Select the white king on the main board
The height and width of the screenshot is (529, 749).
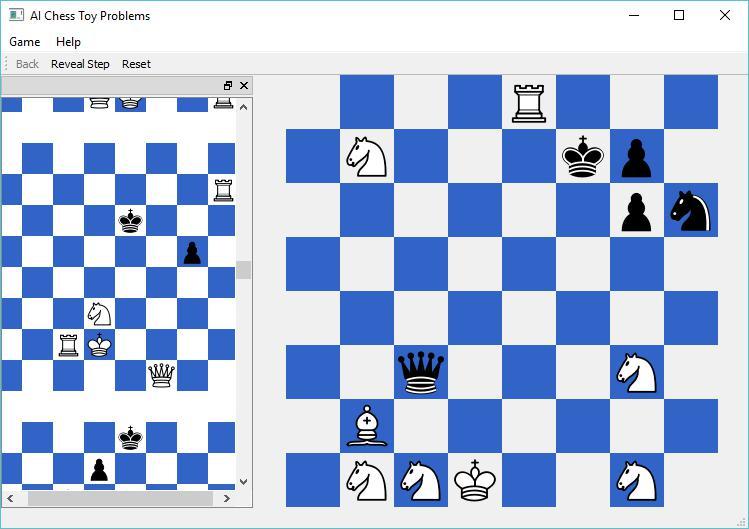475,480
